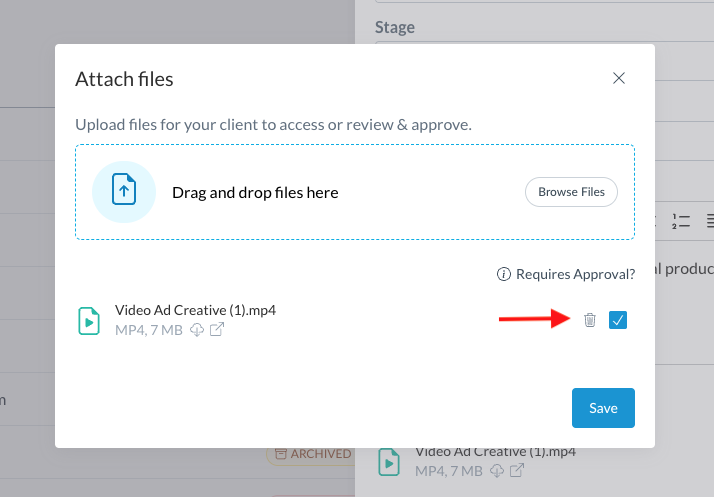Save the attached files

[x=603, y=408]
